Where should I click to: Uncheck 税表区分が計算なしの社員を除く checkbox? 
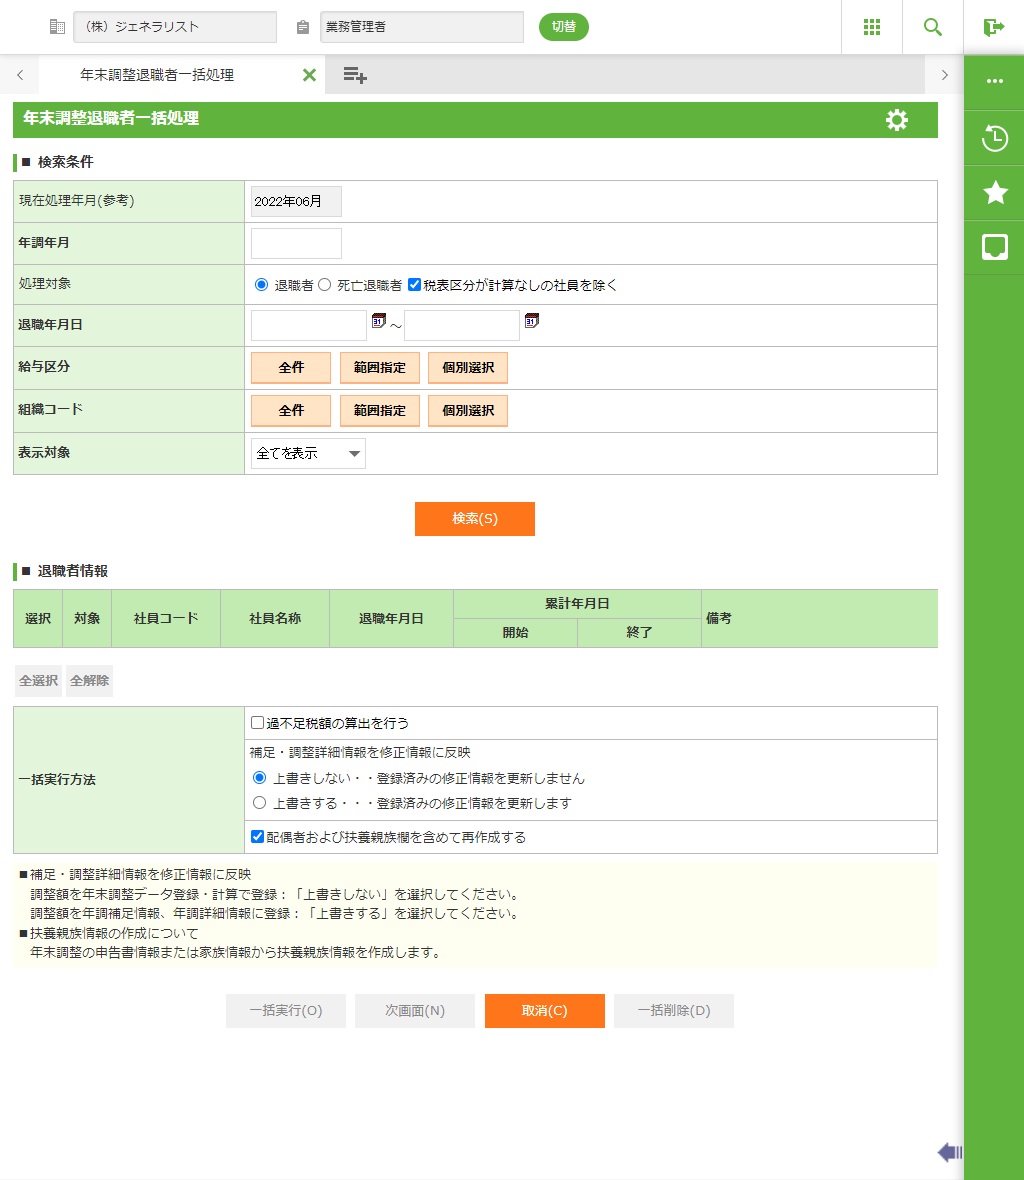click(414, 285)
